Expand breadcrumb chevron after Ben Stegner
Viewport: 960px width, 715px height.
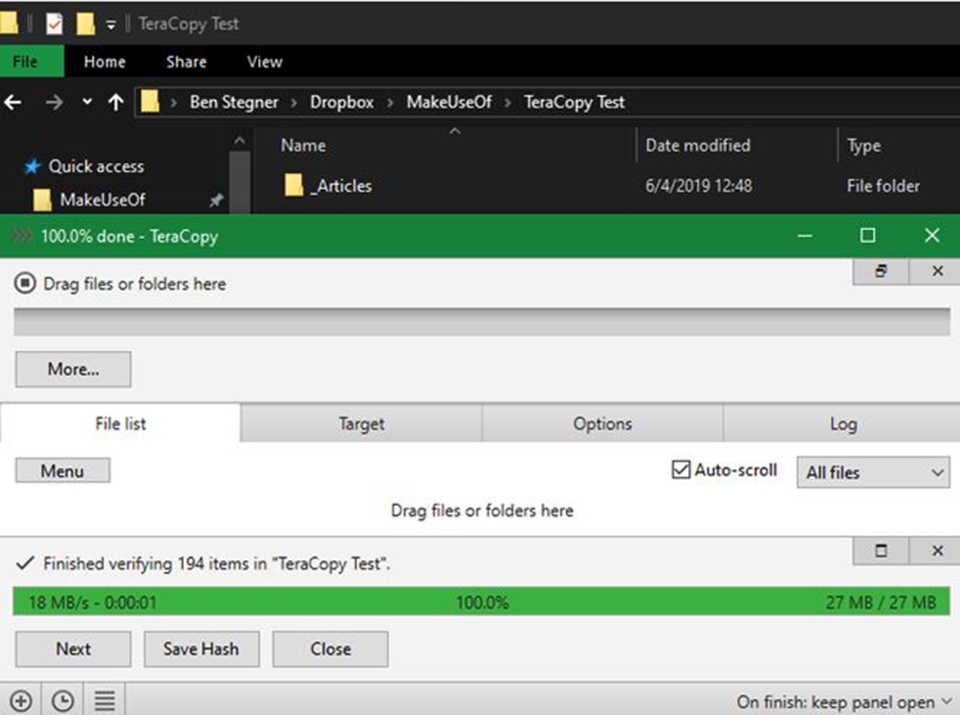[294, 103]
